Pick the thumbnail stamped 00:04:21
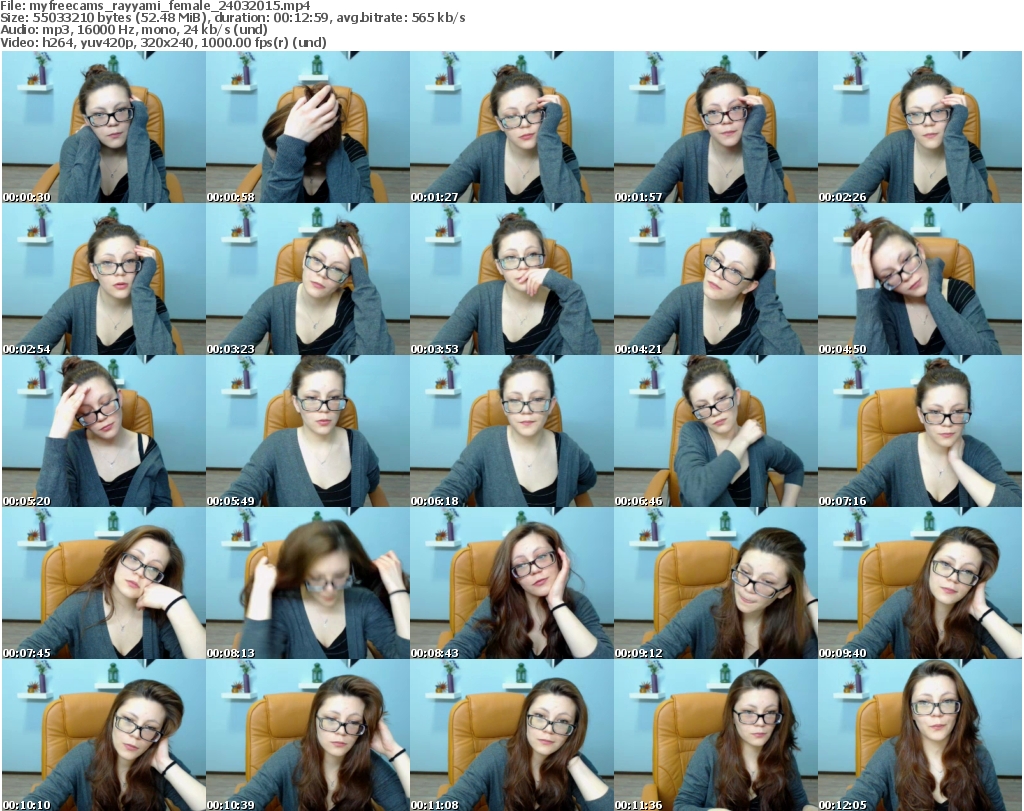The width and height of the screenshot is (1024, 811). [x=716, y=279]
